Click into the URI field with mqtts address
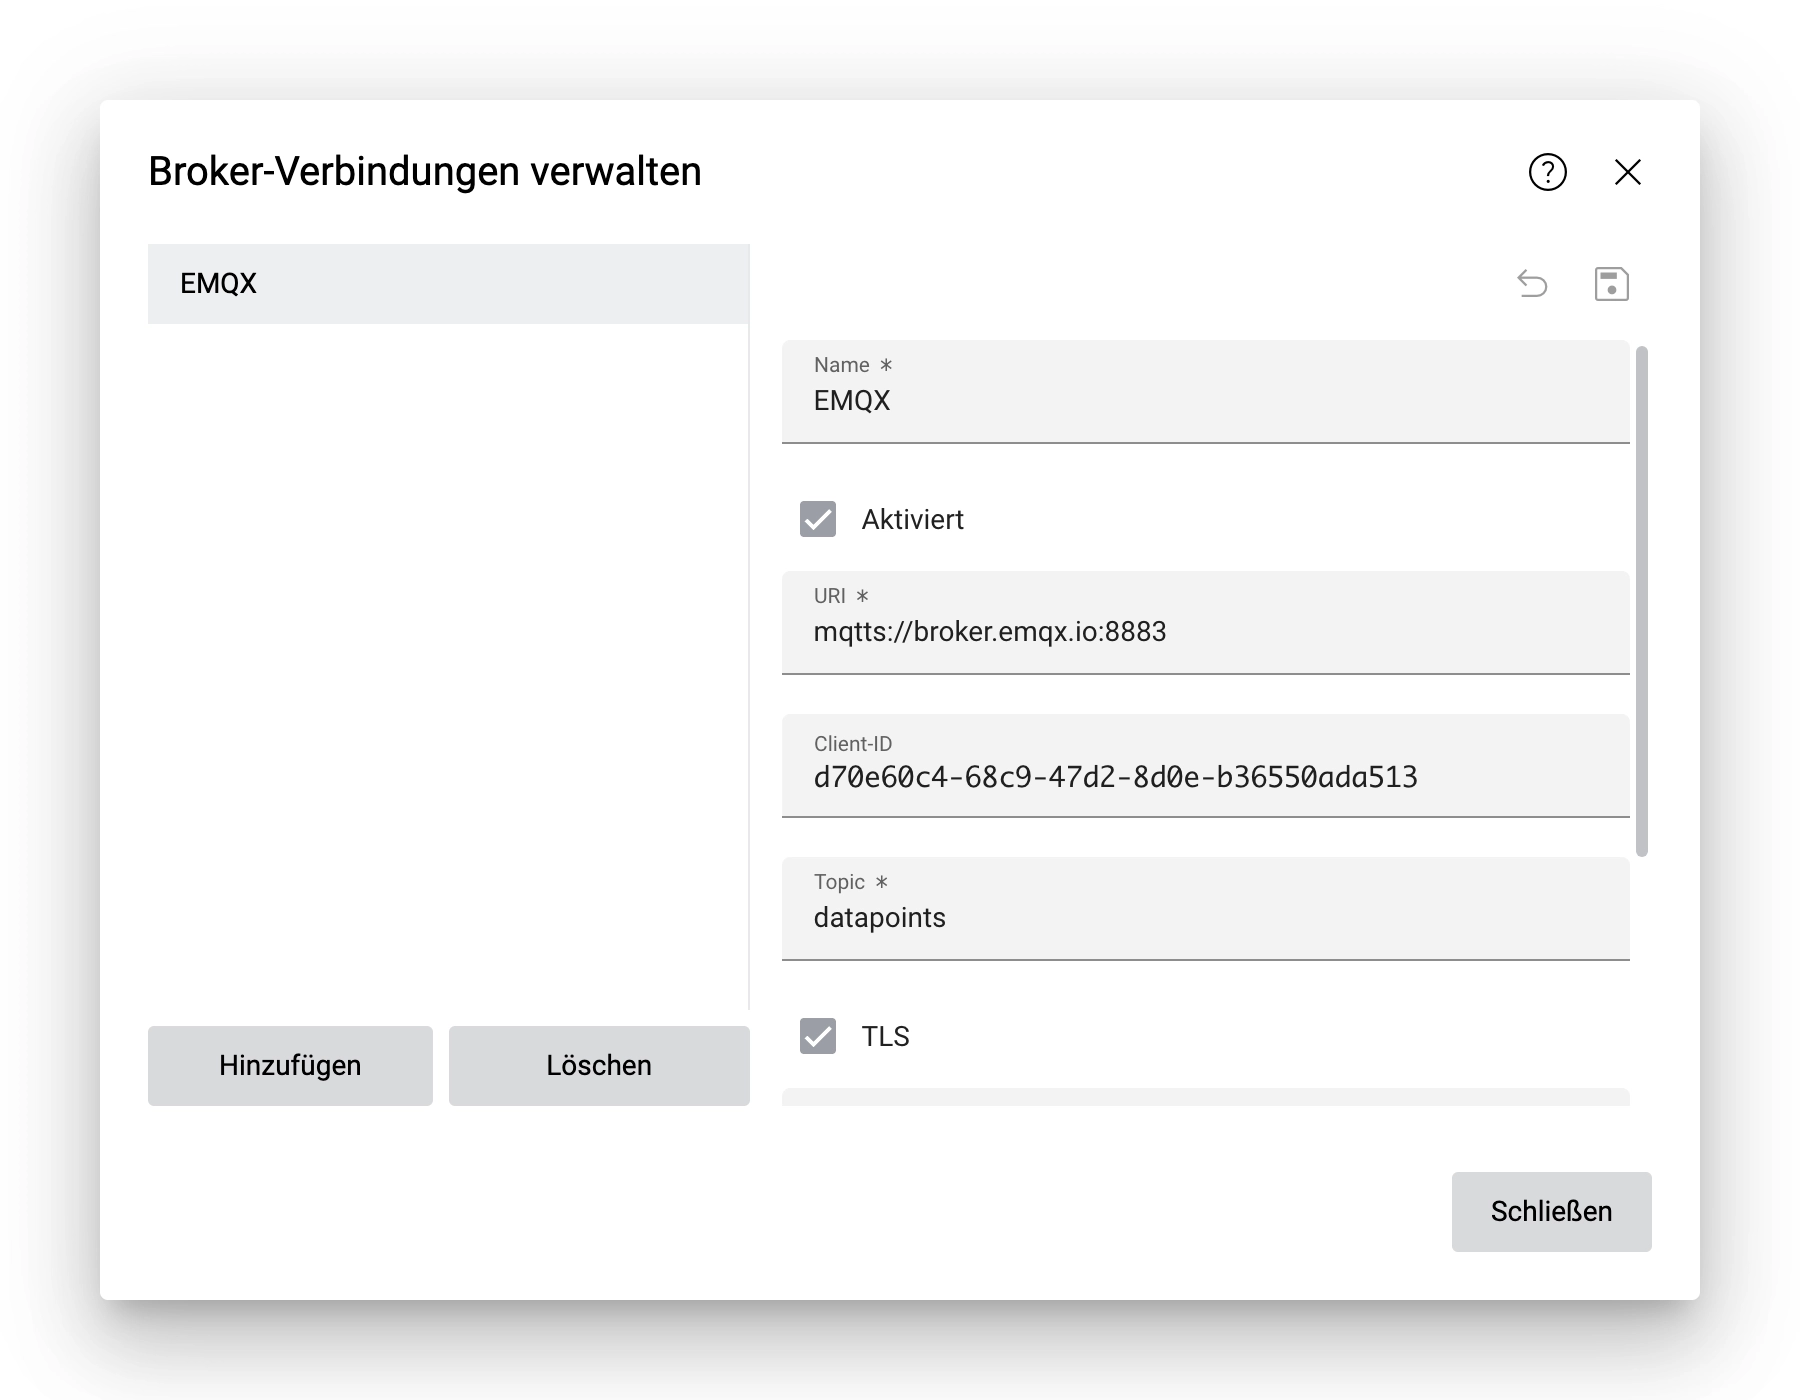The image size is (1800, 1400). pyautogui.click(x=1200, y=632)
